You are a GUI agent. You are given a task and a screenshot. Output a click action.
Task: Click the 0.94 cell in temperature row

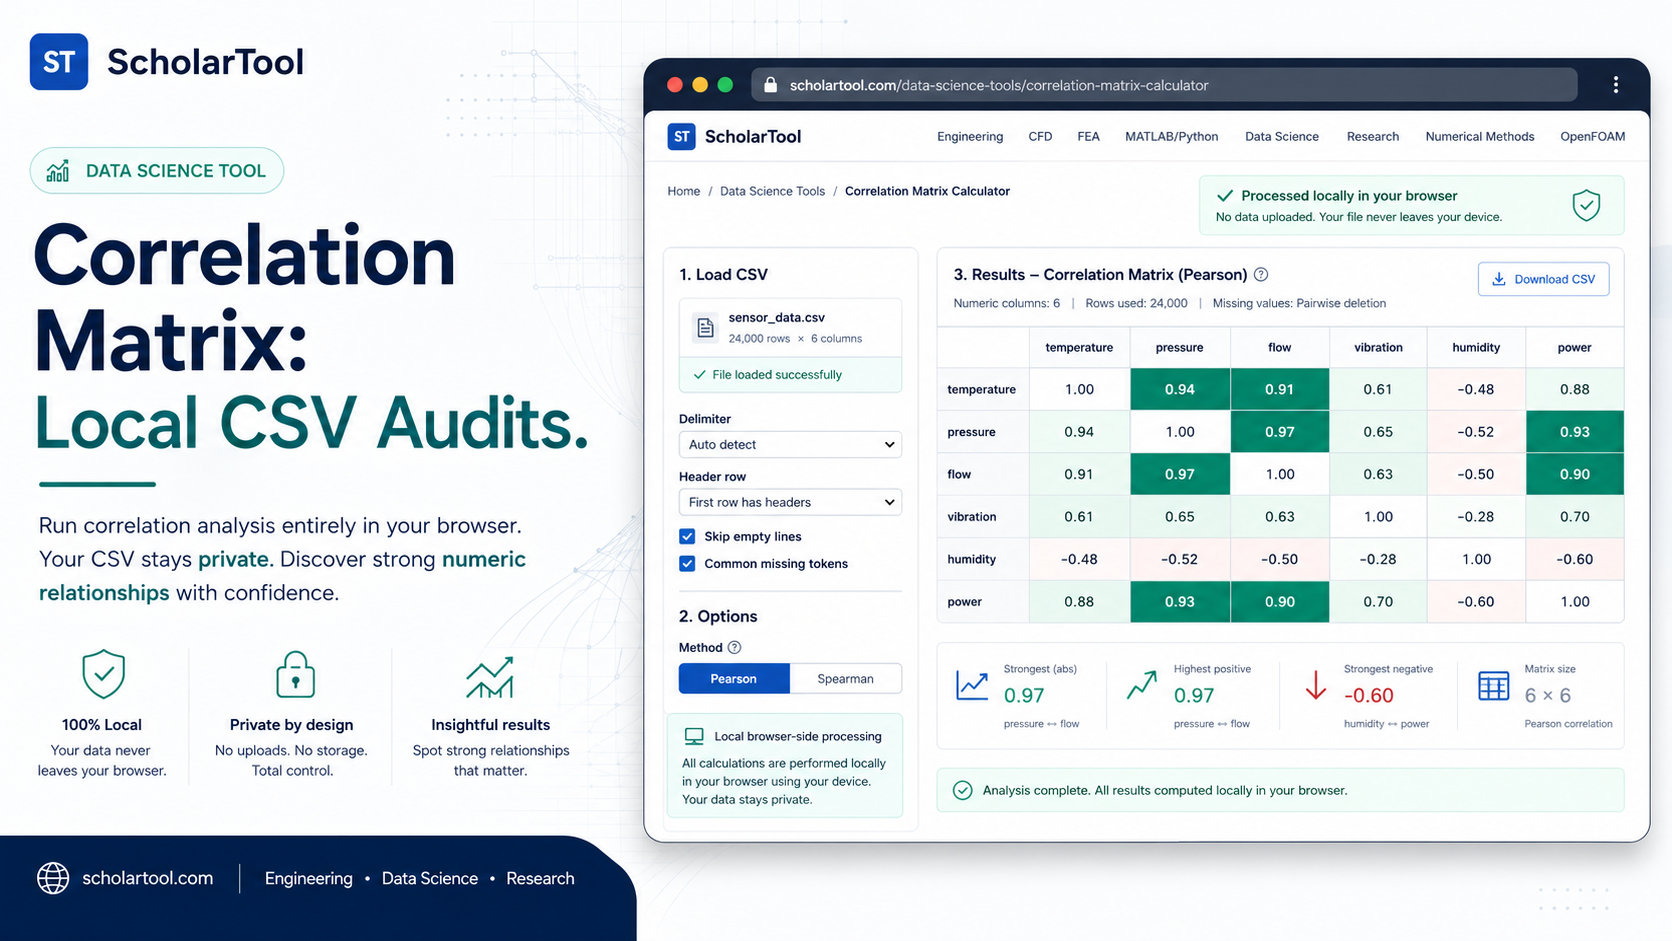tap(1180, 389)
